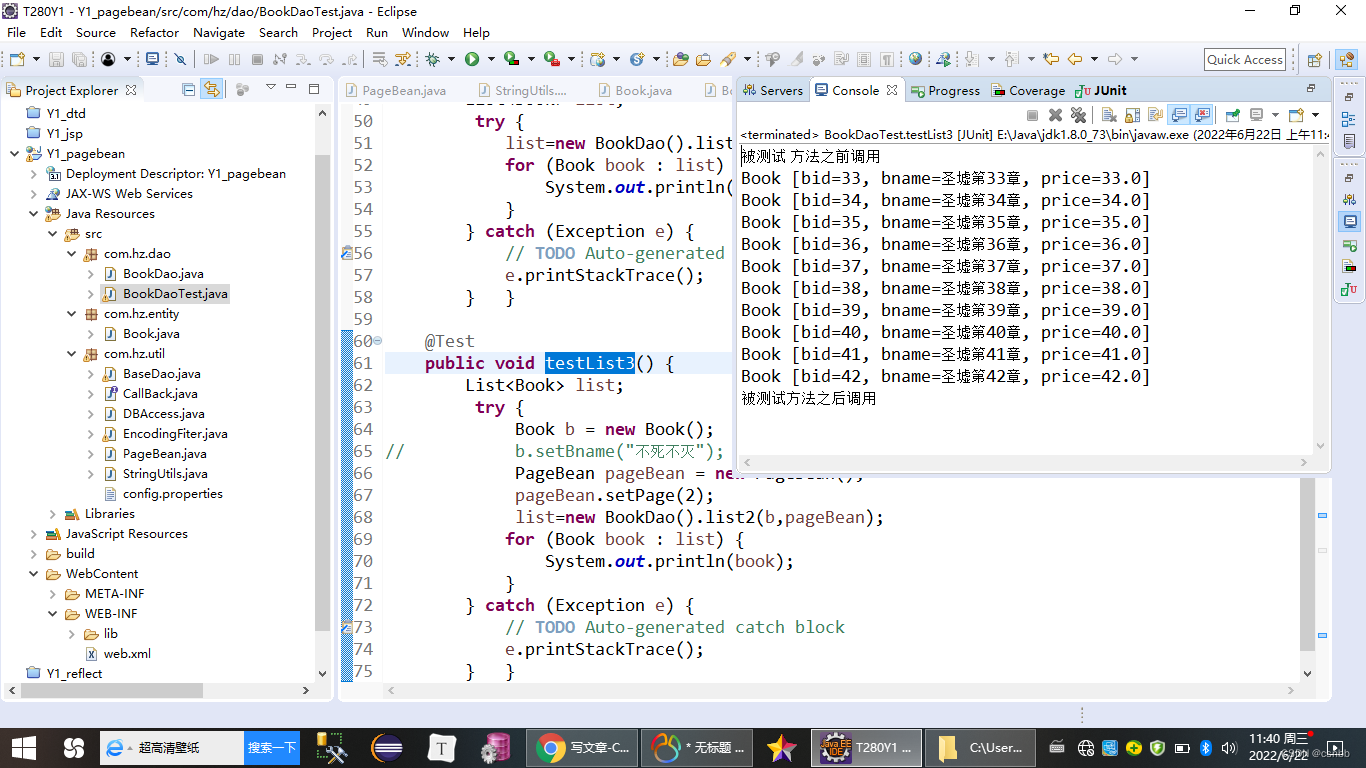The image size is (1366, 768).
Task: Switch to the JUnit tab
Action: point(1100,90)
